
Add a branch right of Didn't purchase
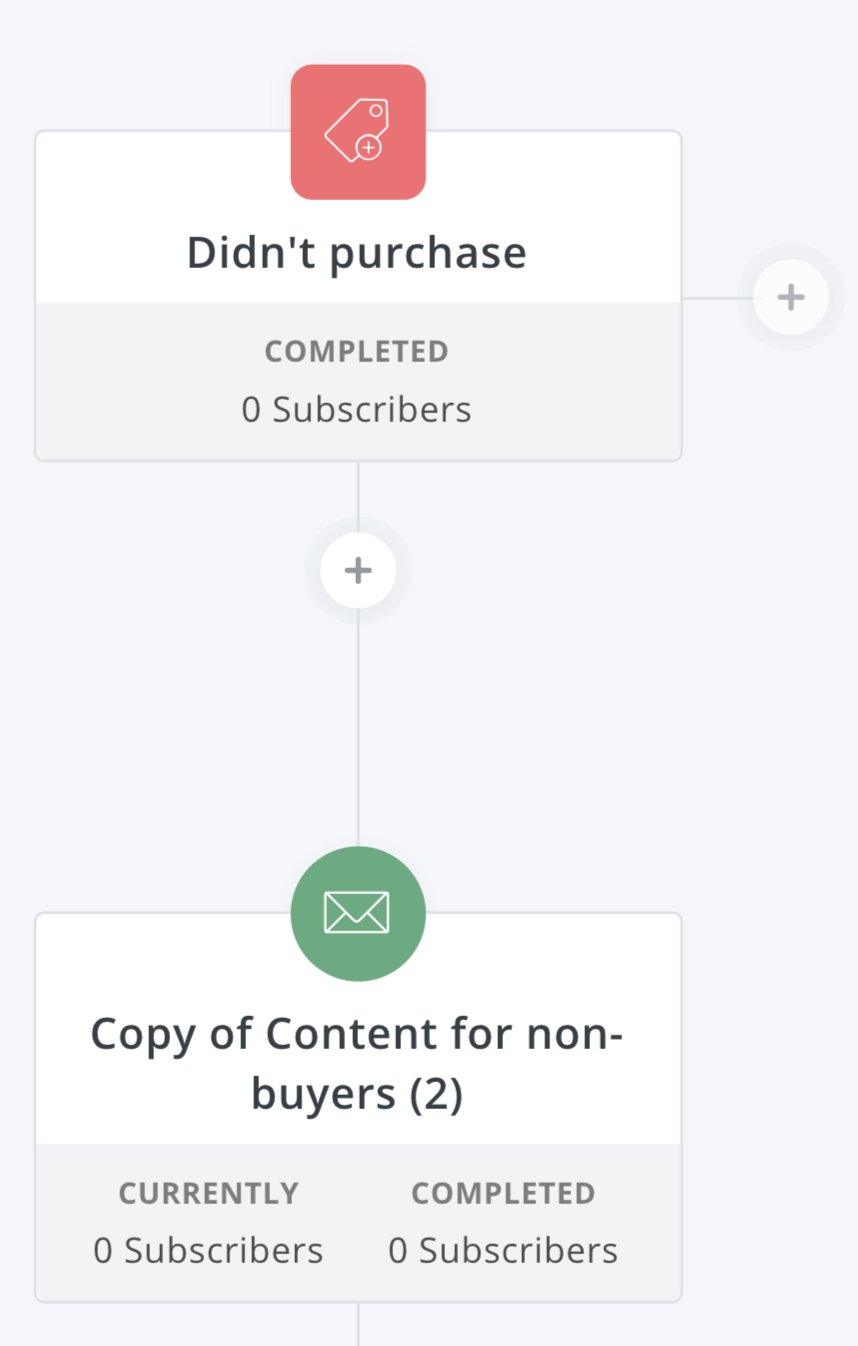791,297
